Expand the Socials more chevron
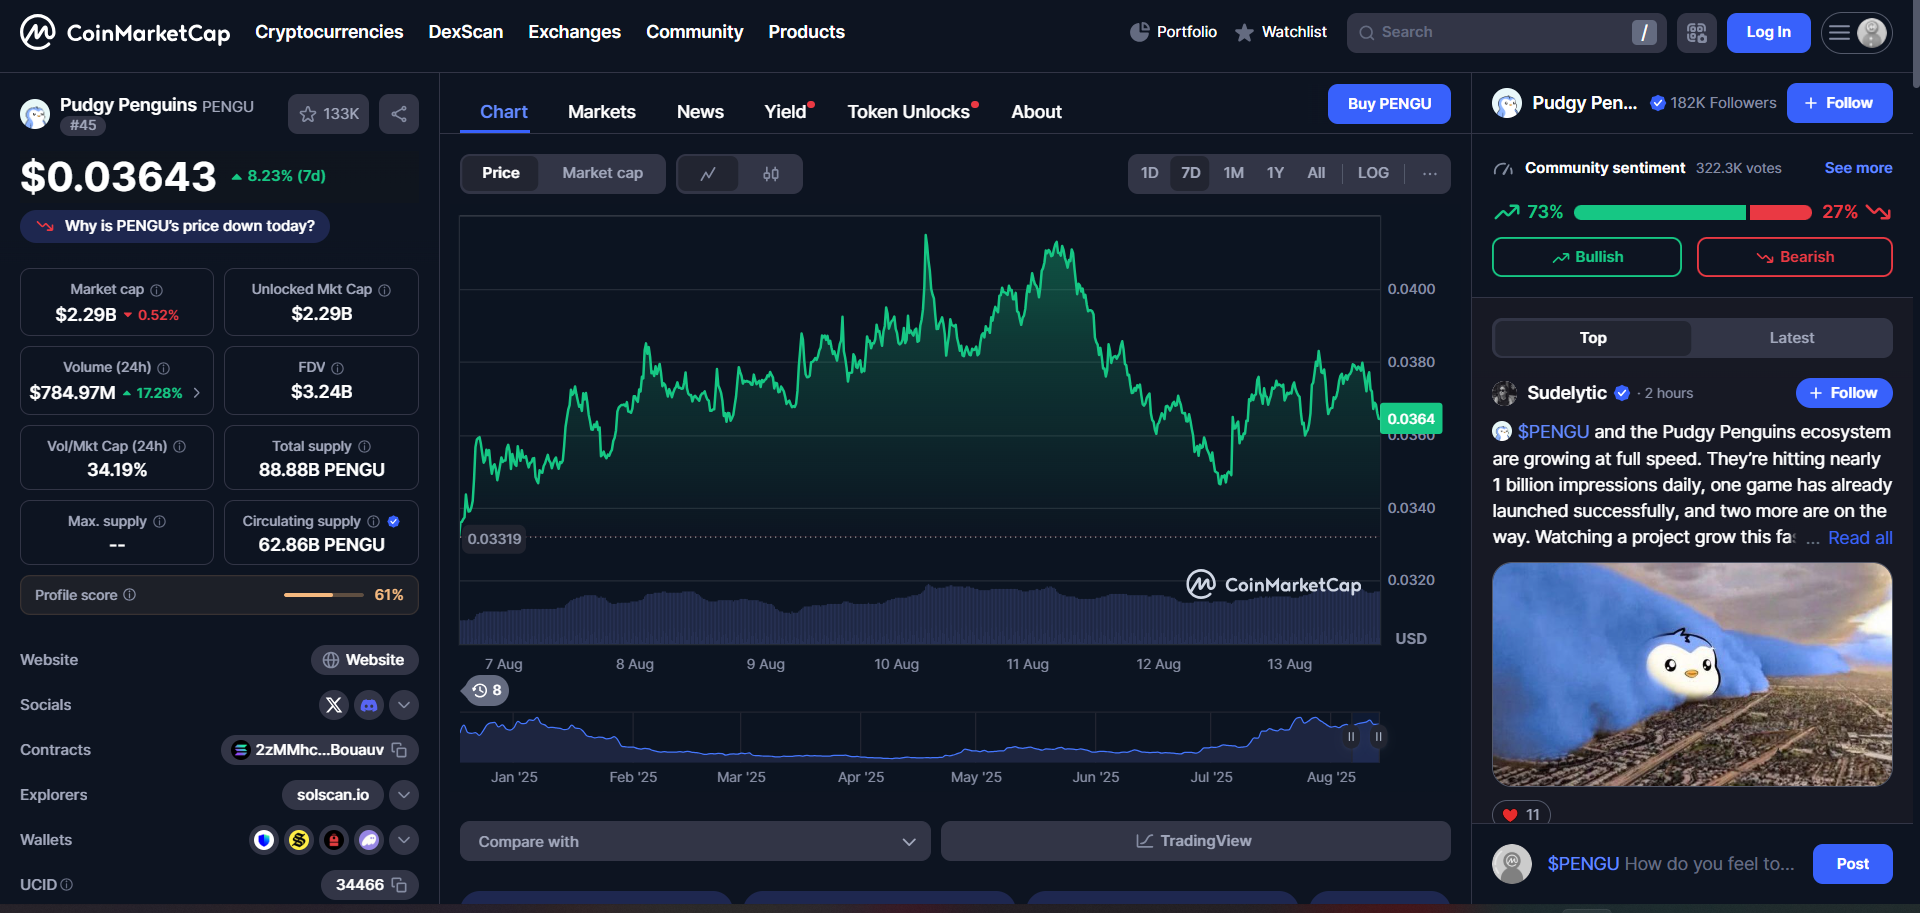 click(x=404, y=705)
